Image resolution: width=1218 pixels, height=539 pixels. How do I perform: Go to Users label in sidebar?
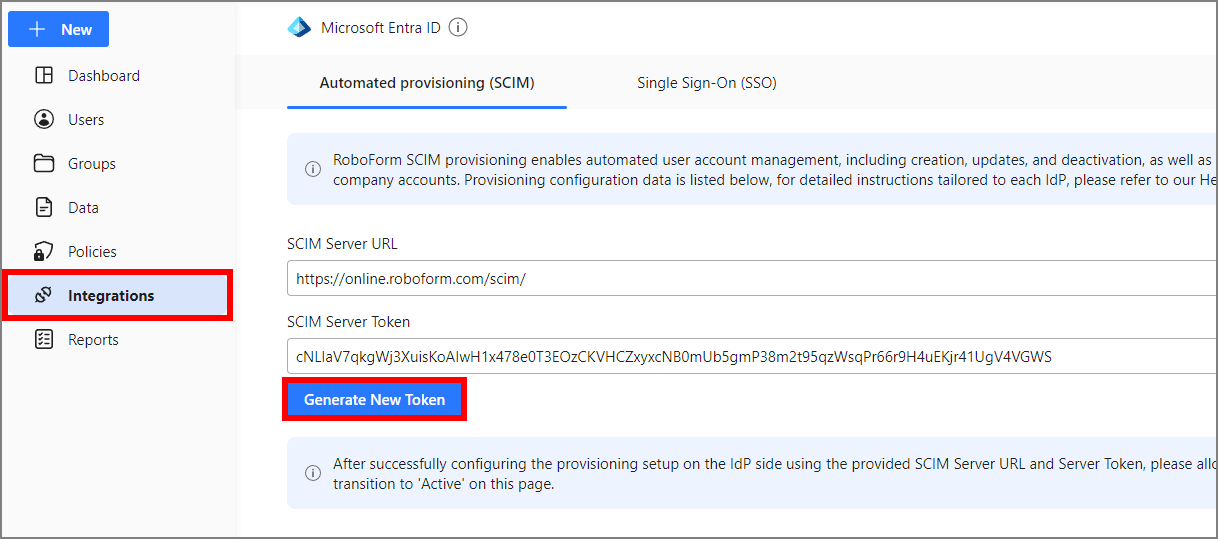click(86, 120)
